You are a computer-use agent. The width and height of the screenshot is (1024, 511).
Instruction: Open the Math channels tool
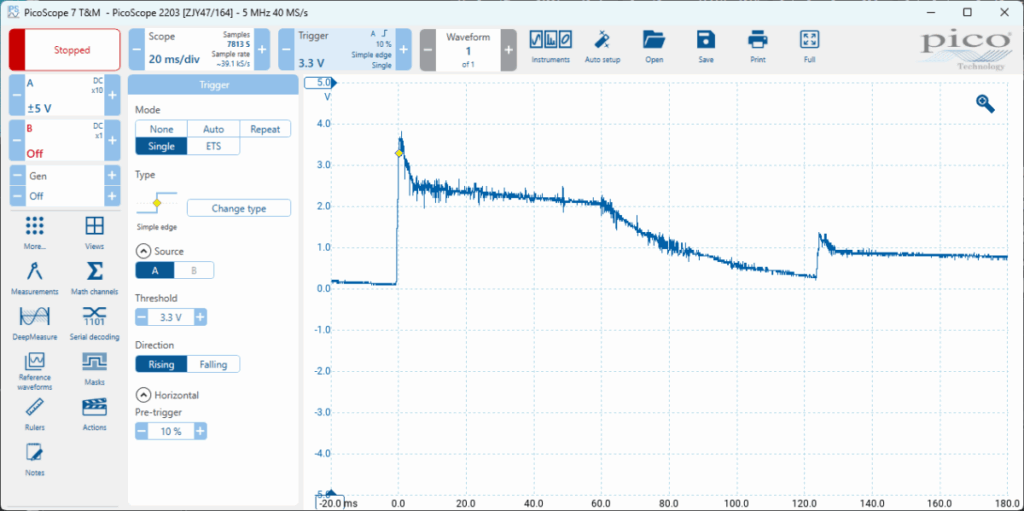(95, 274)
